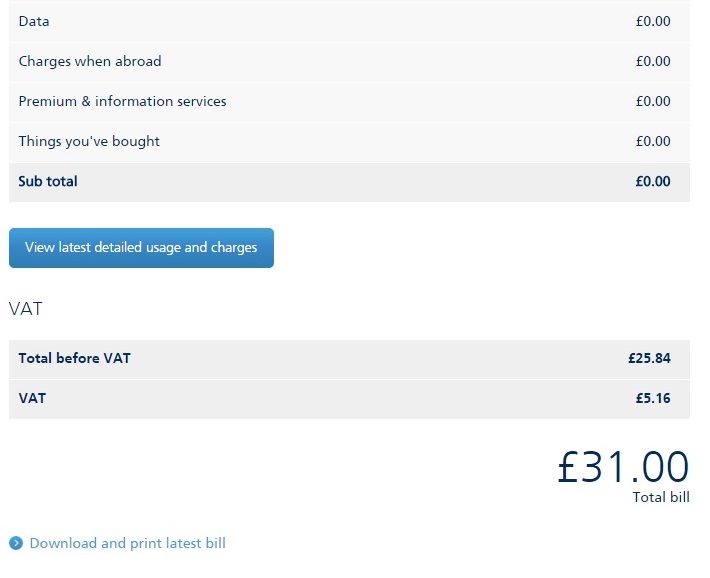Click the Things you've bought amount

[652, 141]
